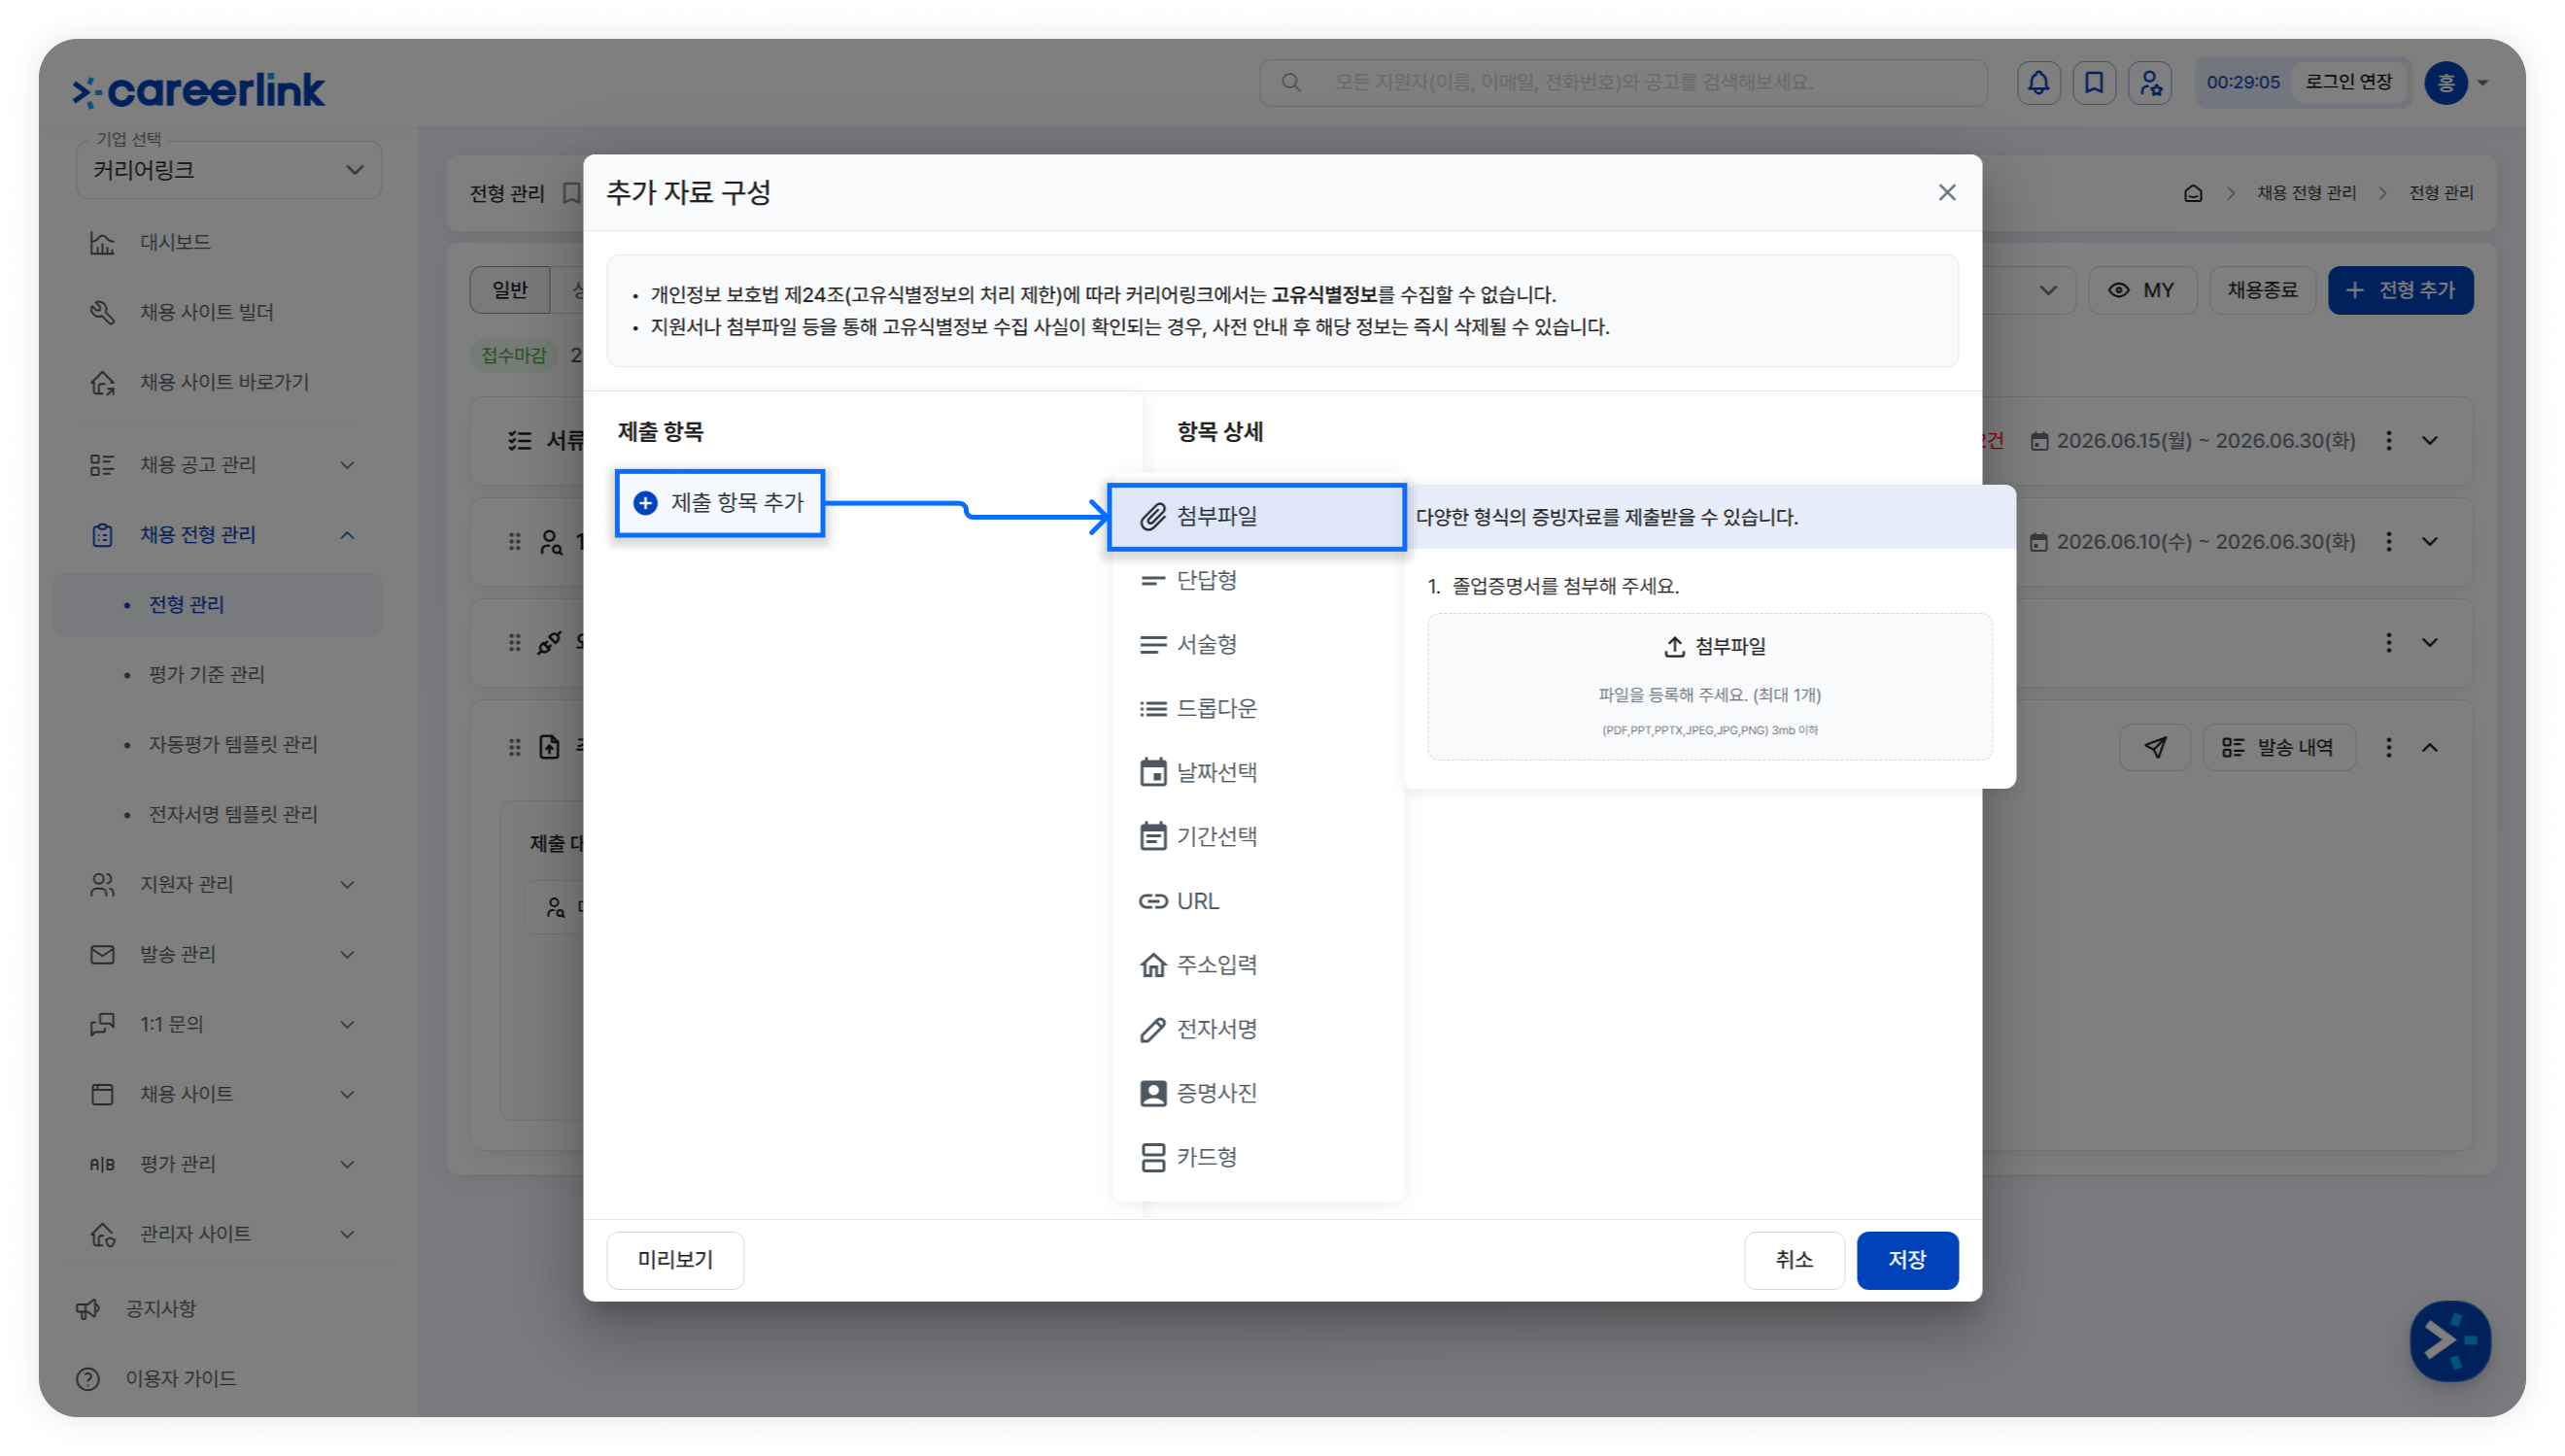Open the bookmark icon in header
Viewport: 2565px width, 1456px height.
point(2094,83)
